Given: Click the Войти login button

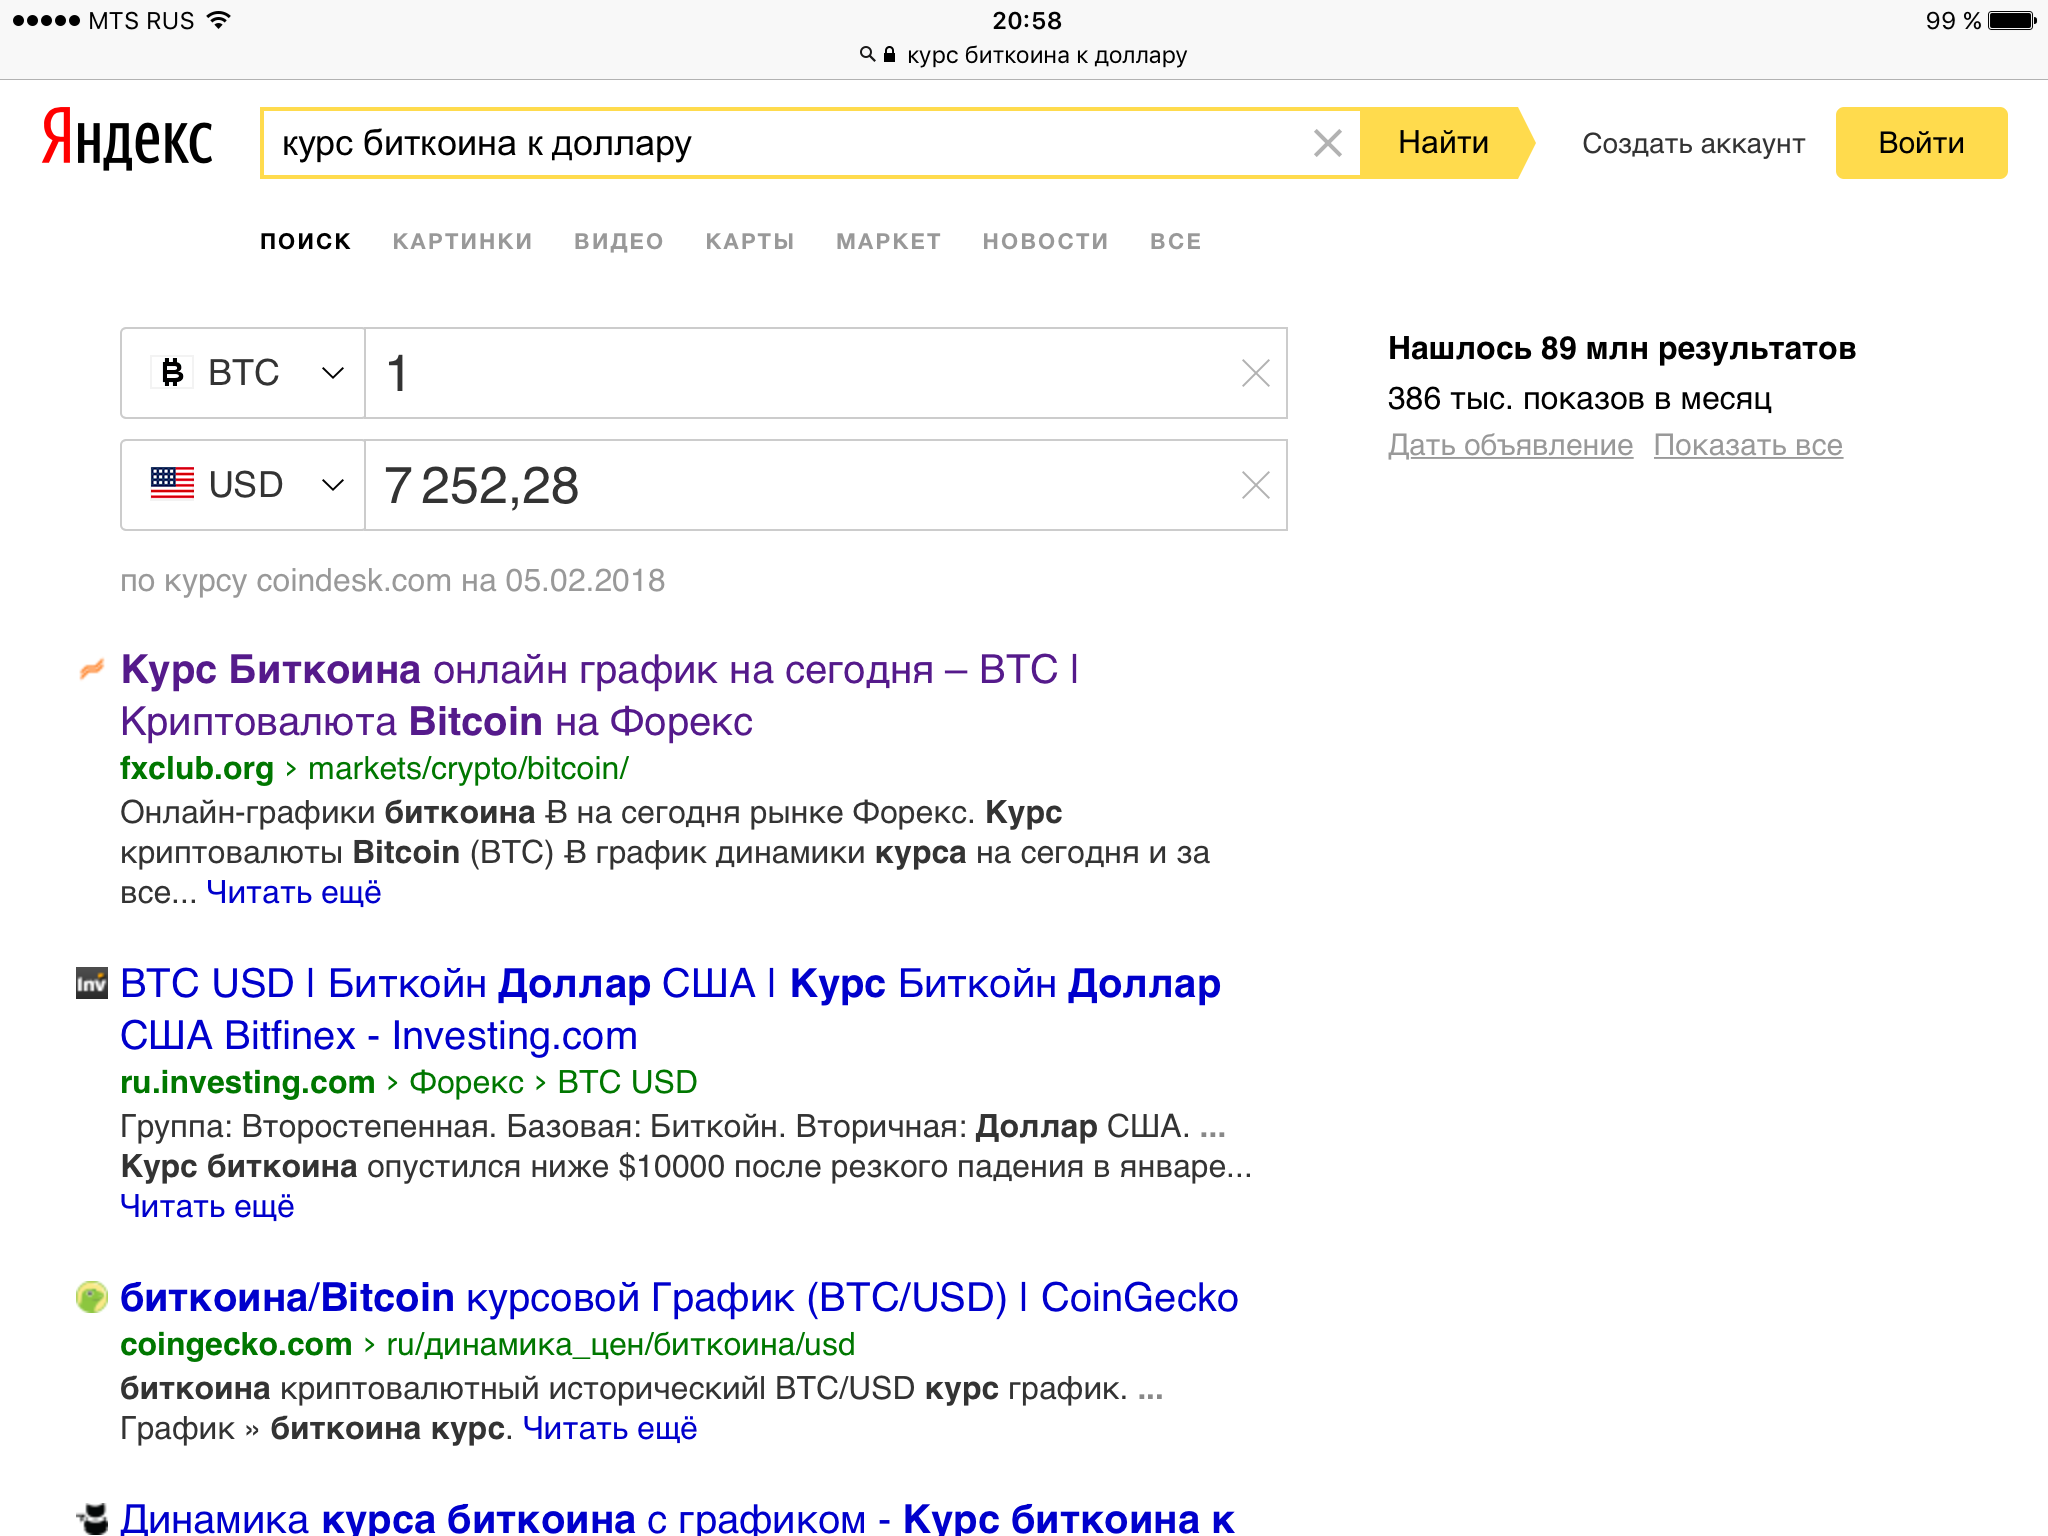Looking at the screenshot, I should click(x=1921, y=143).
